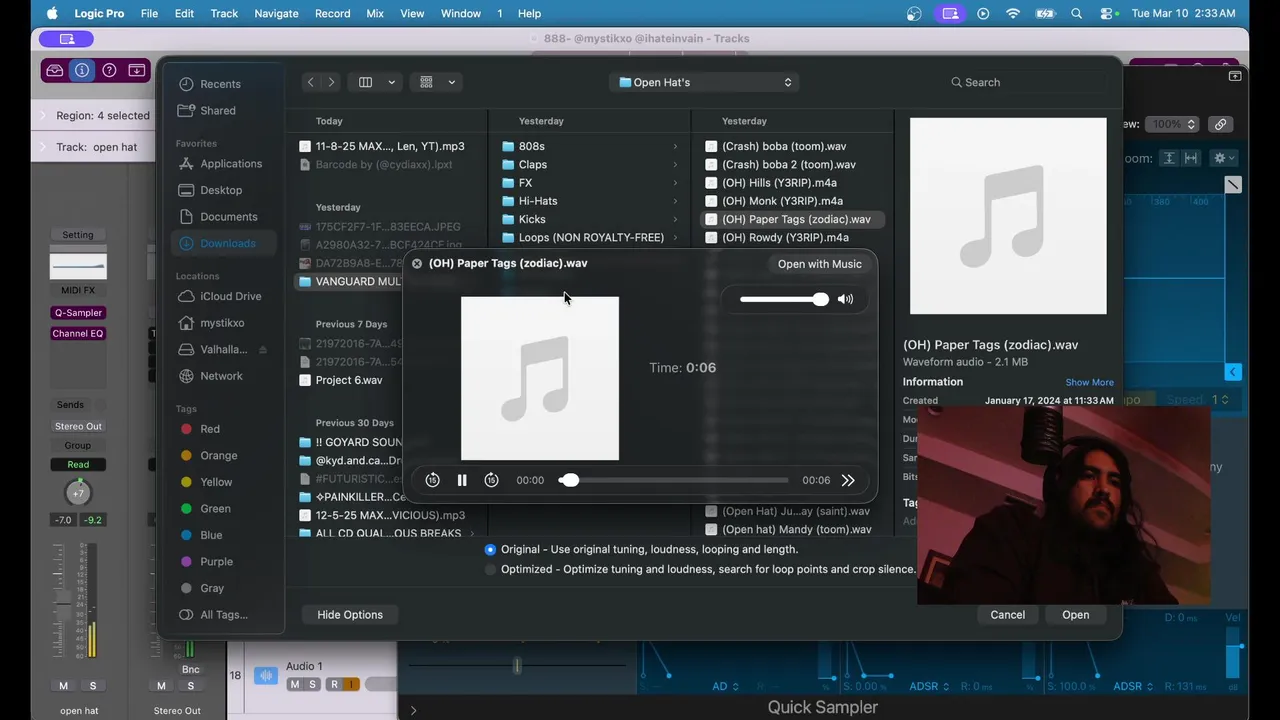Open the Mix menu
Screen dimensions: 1280x720
coord(375,13)
